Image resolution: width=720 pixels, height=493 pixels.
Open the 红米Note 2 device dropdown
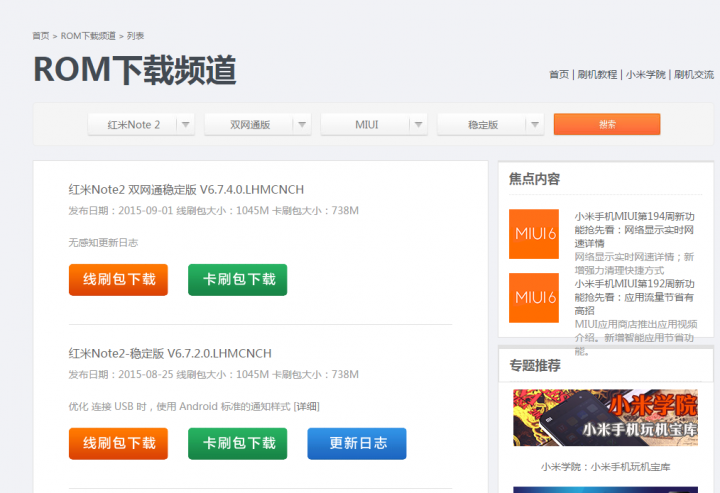tap(141, 124)
